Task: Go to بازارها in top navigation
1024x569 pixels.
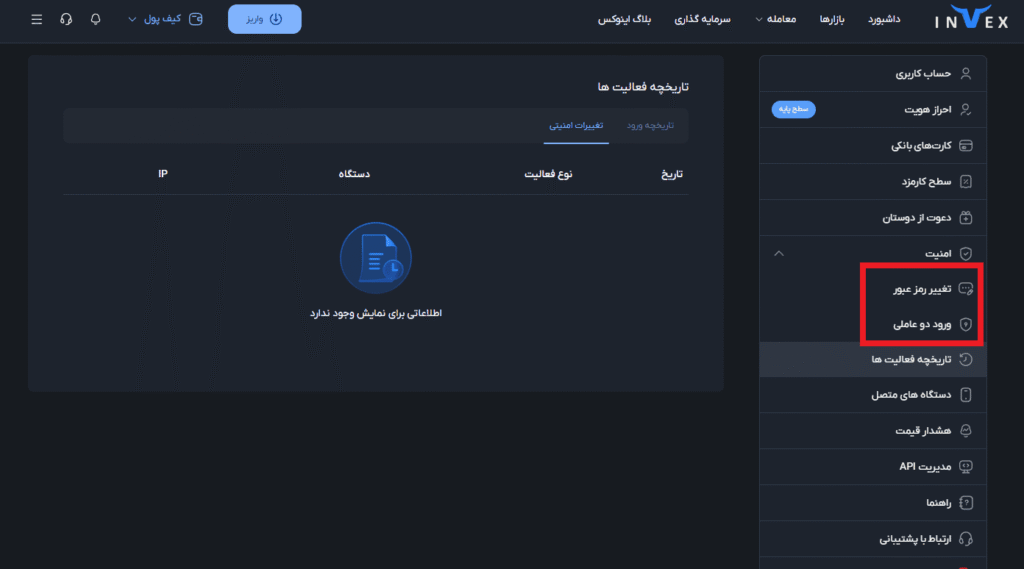Action: (832, 19)
